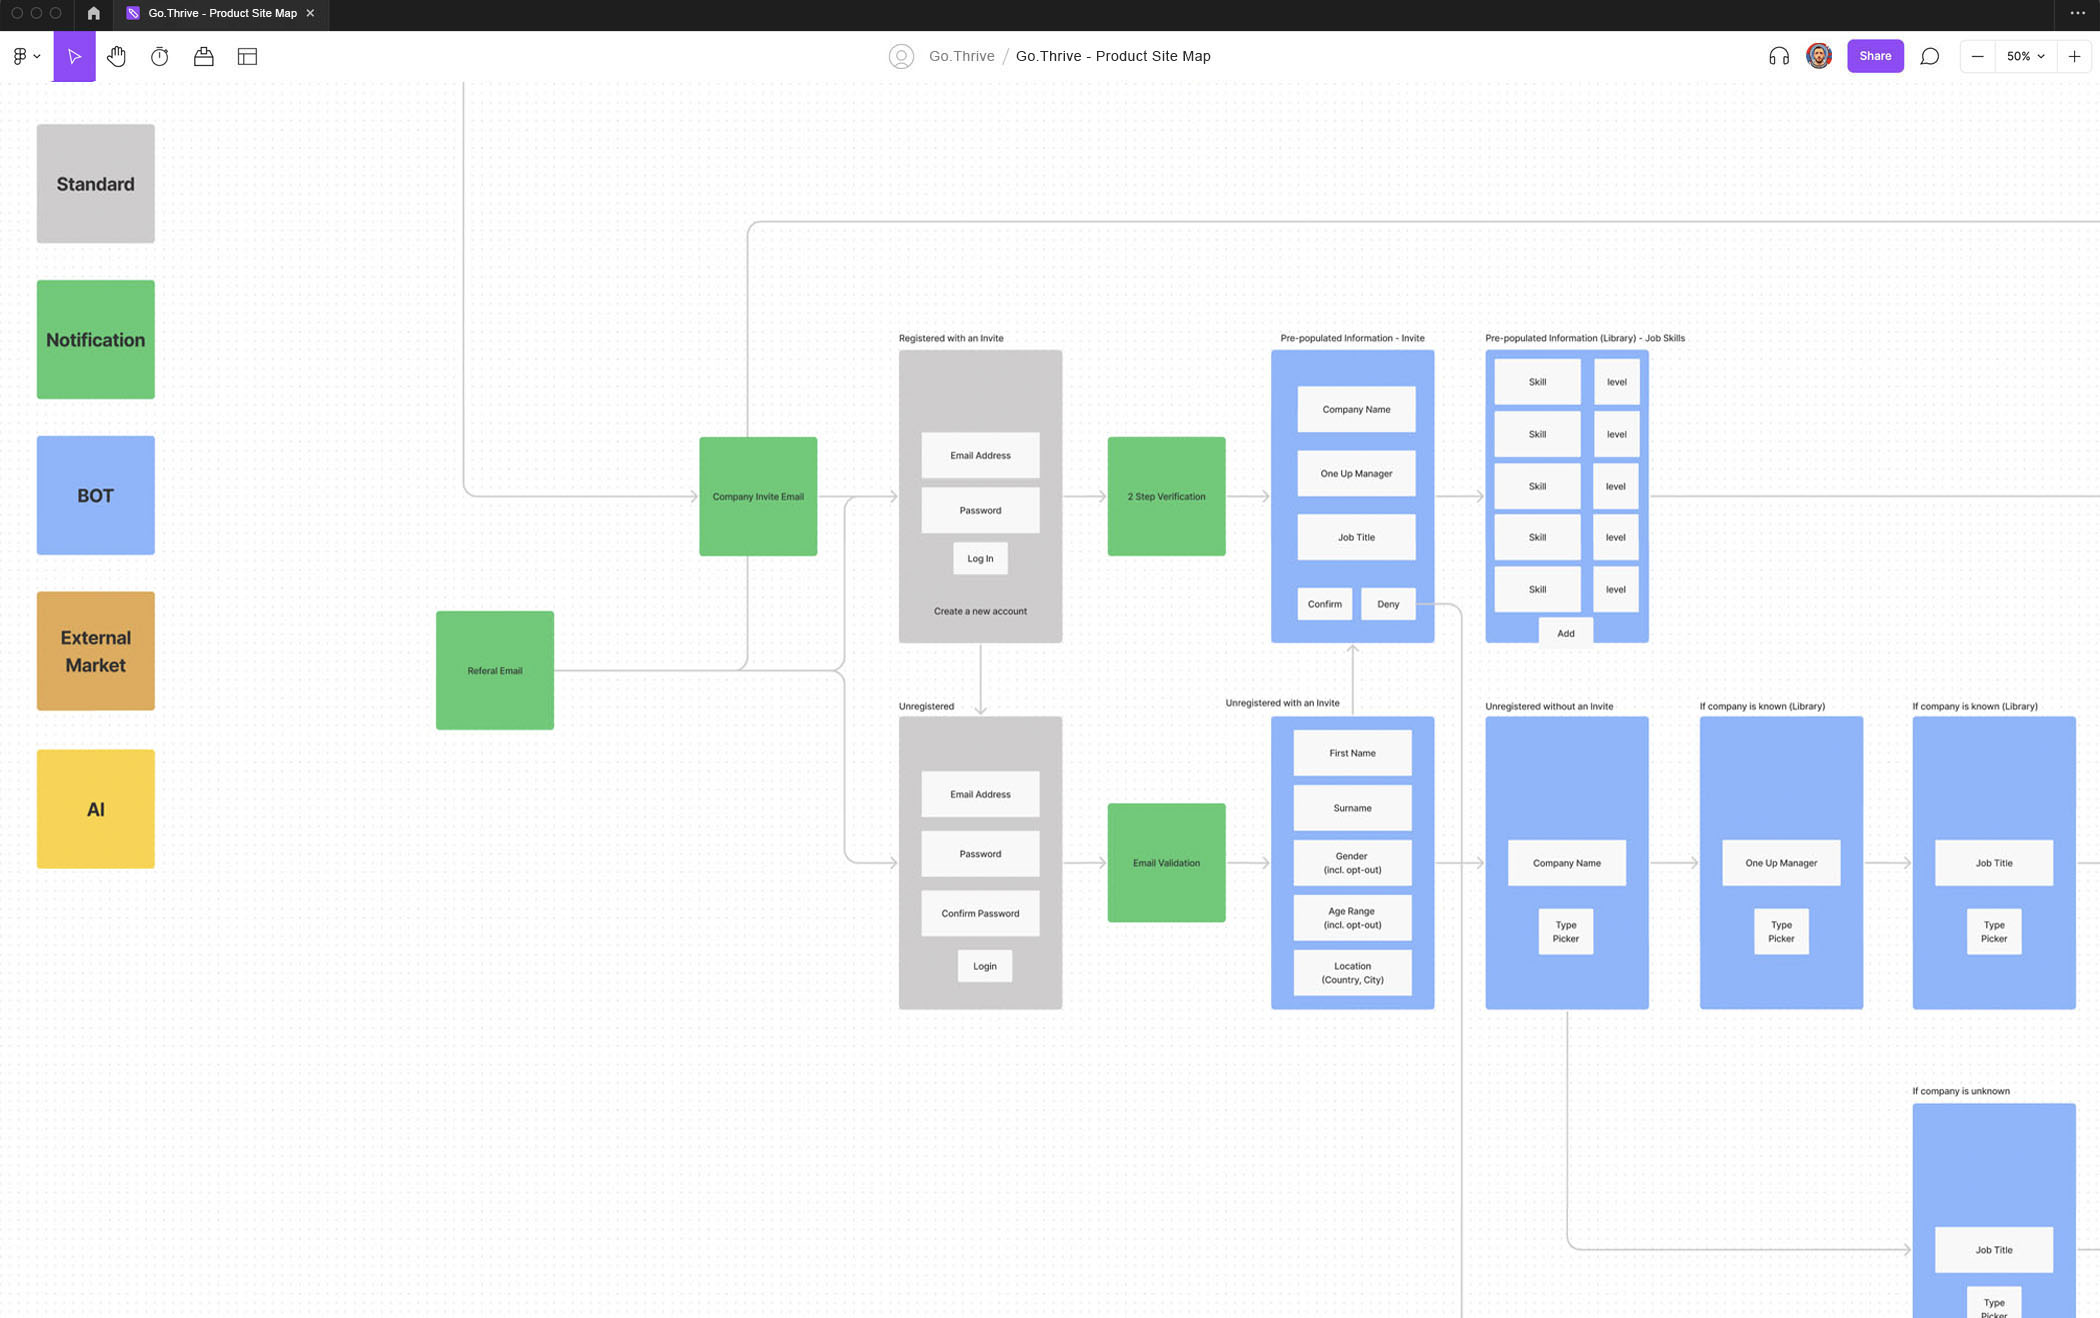Image resolution: width=2100 pixels, height=1318 pixels.
Task: Switch to Go.Thrive - Product Site Map tab
Action: (222, 13)
